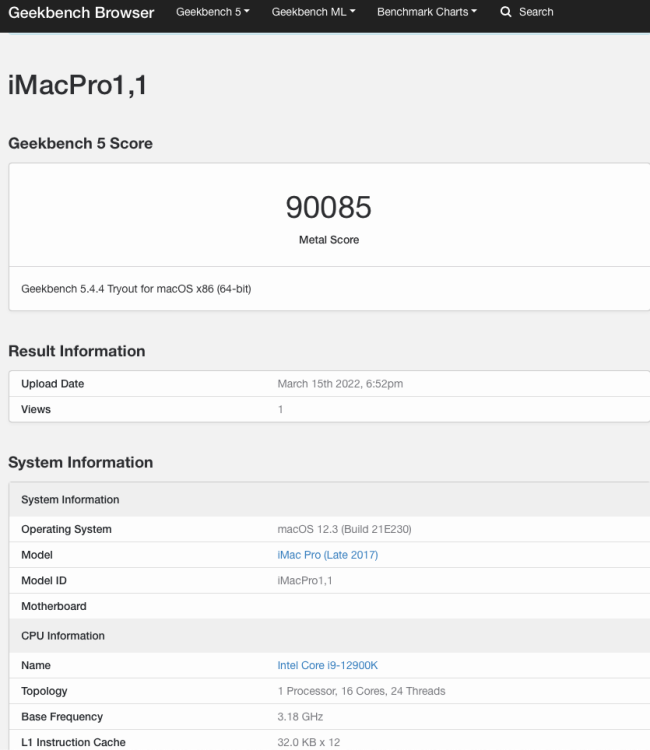650x750 pixels.
Task: Click the Operating System row label
Action: click(x=66, y=529)
